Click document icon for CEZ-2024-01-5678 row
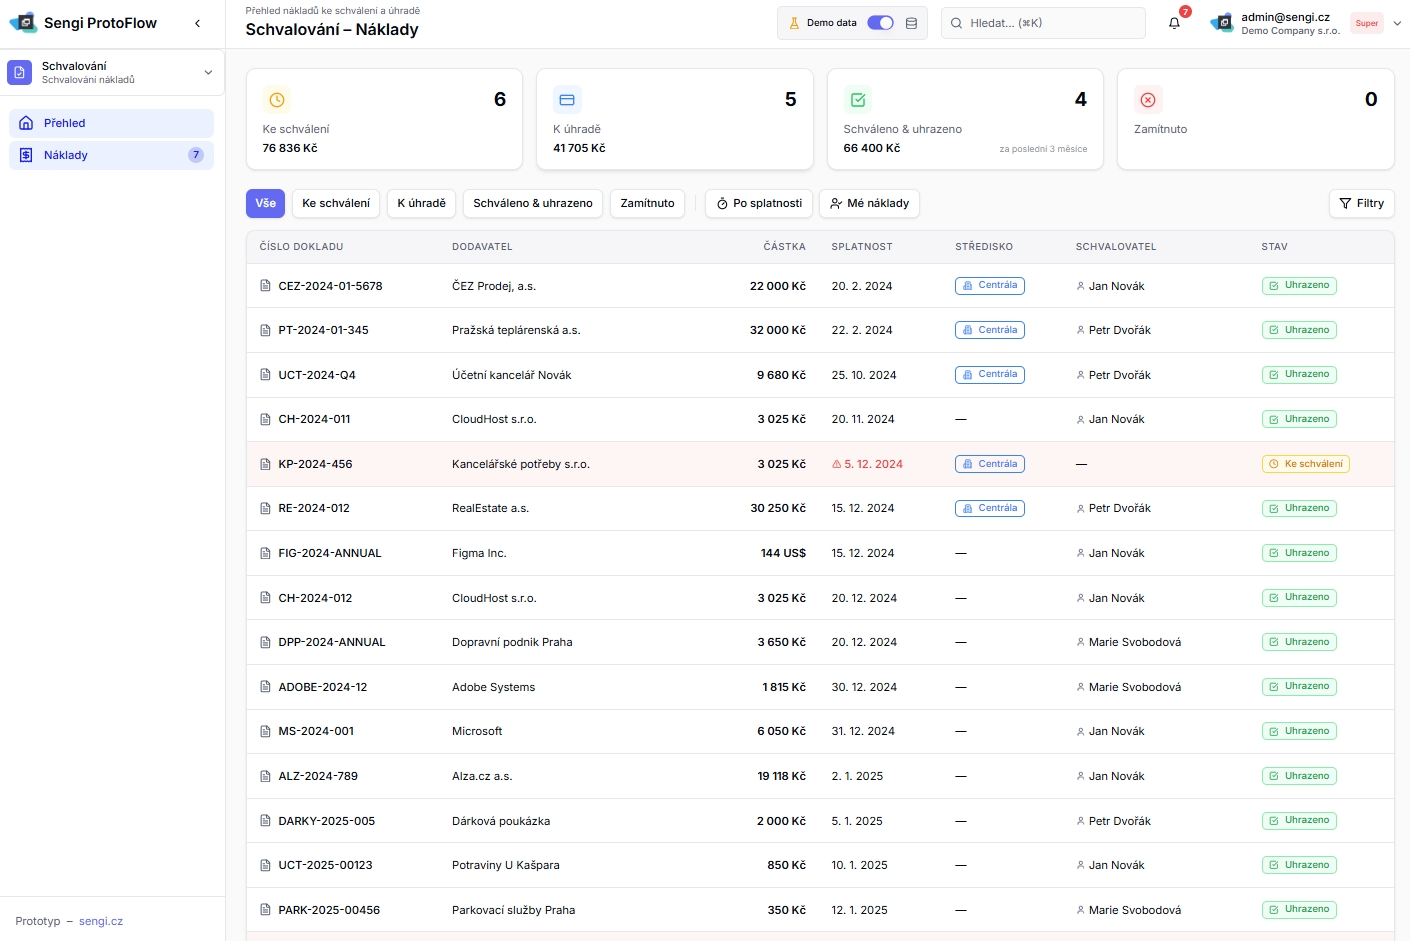The width and height of the screenshot is (1410, 941). (265, 286)
